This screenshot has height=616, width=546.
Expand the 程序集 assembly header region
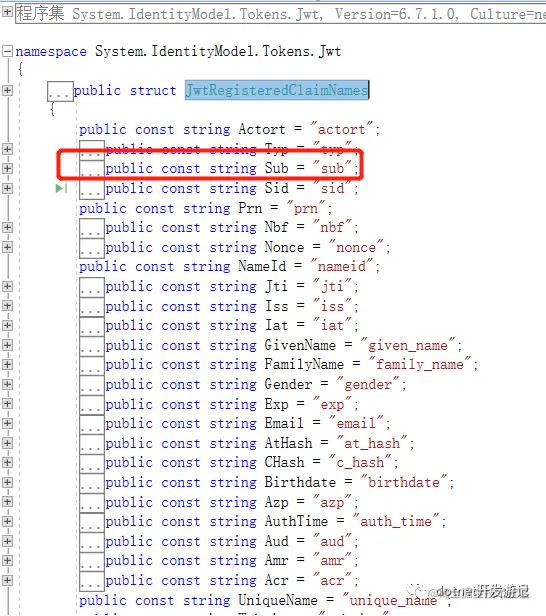(x=7, y=12)
